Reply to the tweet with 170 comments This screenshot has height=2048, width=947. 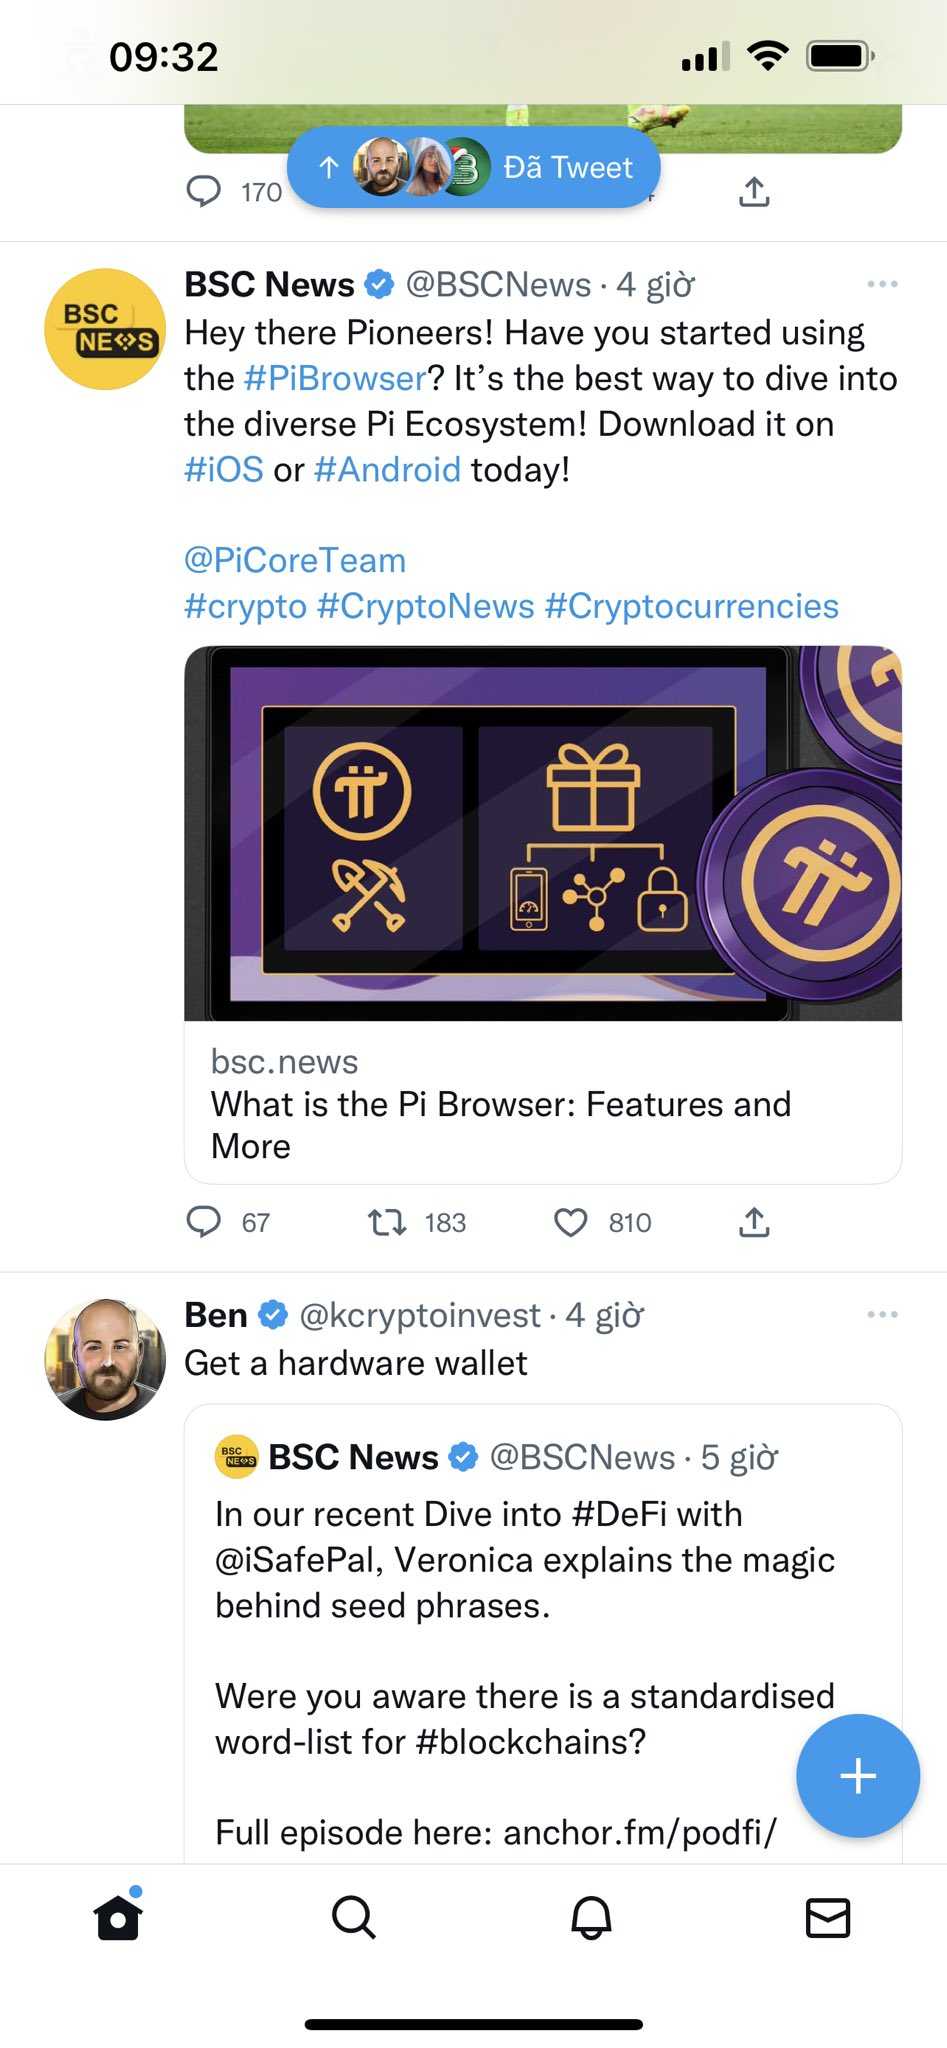tap(204, 191)
